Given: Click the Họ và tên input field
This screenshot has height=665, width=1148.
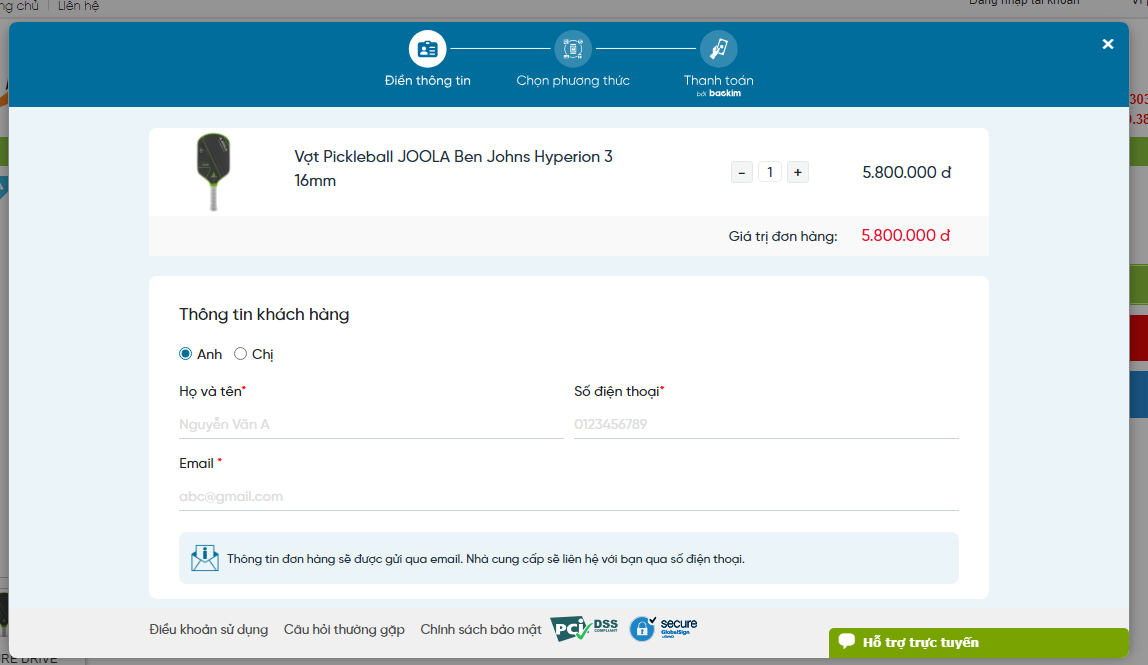Looking at the screenshot, I should coord(370,424).
